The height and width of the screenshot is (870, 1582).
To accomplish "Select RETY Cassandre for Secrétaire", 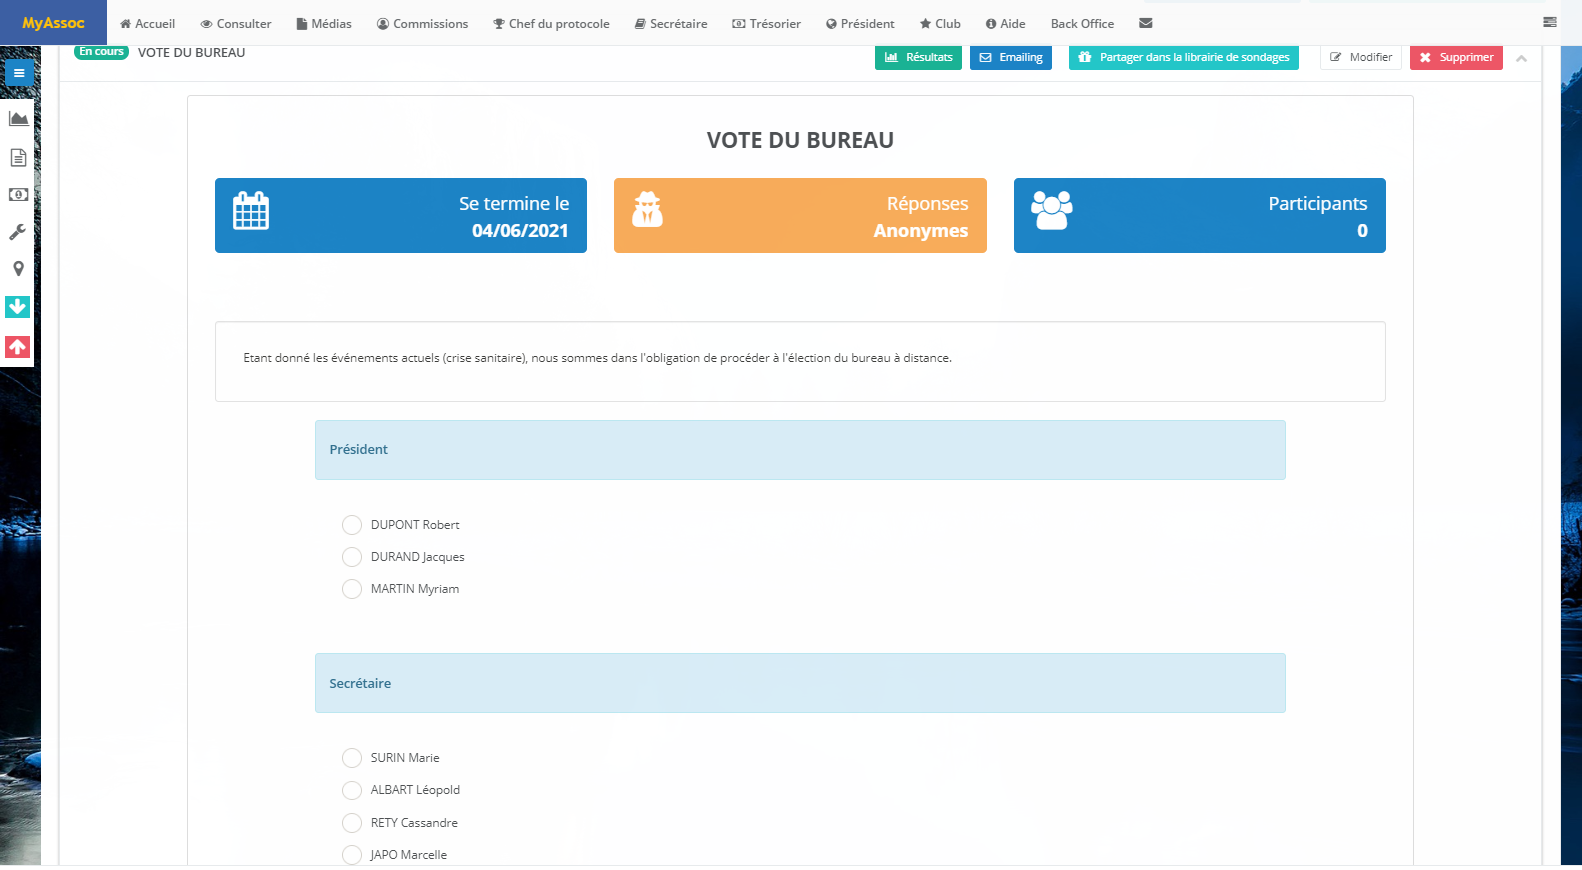I will click(352, 823).
